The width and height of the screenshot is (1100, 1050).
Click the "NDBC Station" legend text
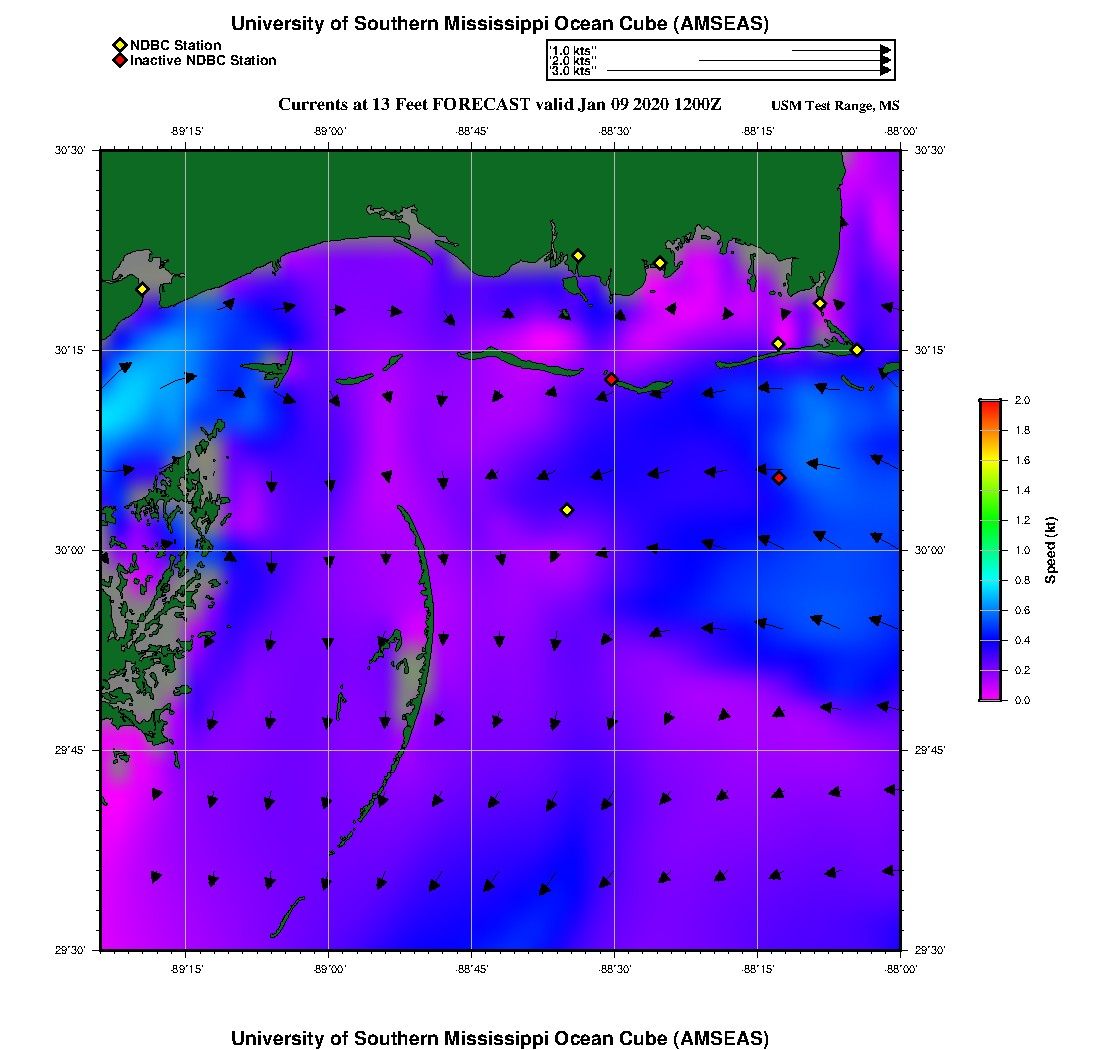pyautogui.click(x=175, y=46)
